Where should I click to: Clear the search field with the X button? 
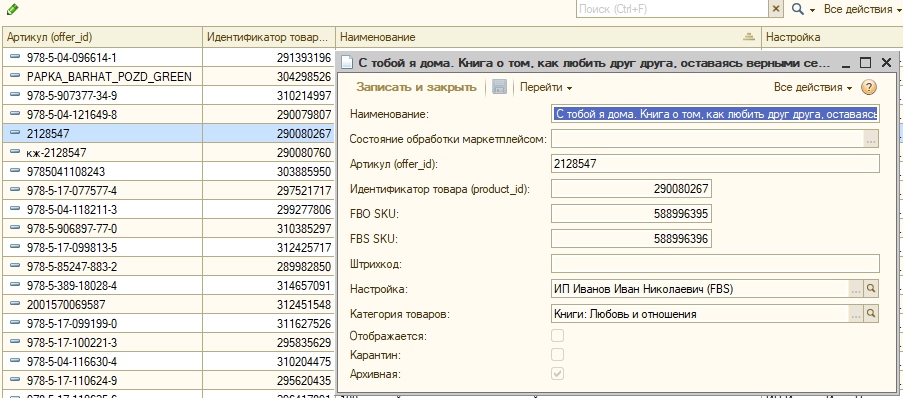point(776,9)
